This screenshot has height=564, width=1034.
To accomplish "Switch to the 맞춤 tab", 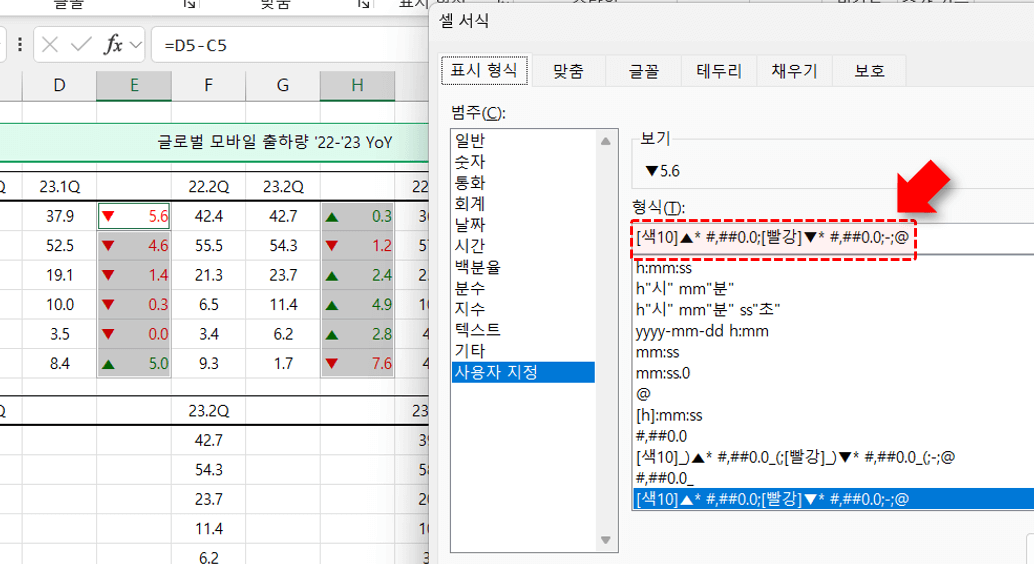I will (568, 71).
